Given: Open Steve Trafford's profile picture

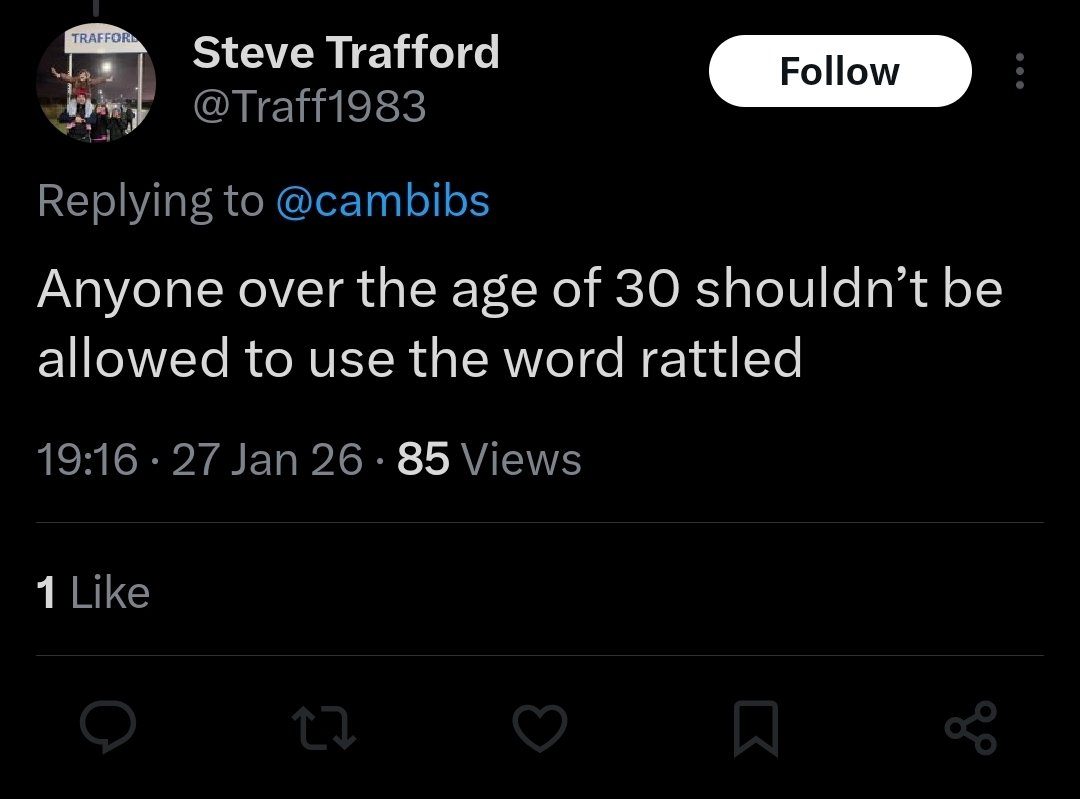Looking at the screenshot, I should coord(96,86).
